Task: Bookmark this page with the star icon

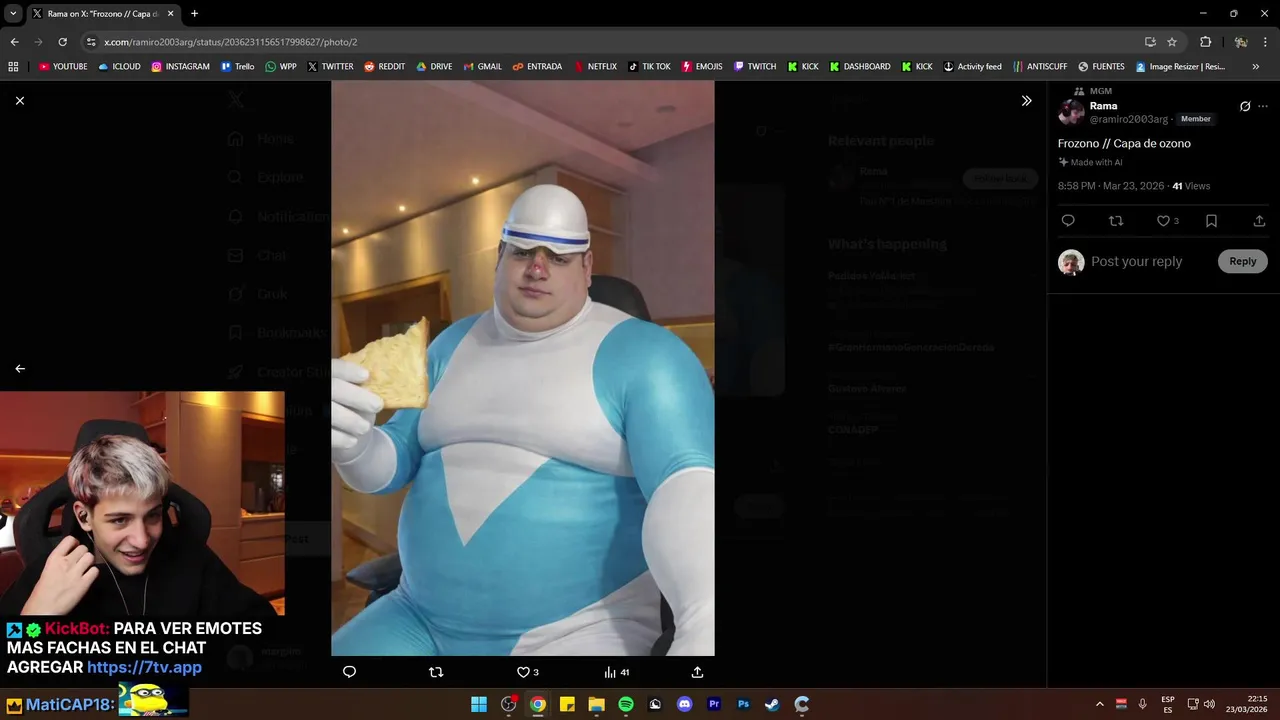Action: click(1172, 42)
